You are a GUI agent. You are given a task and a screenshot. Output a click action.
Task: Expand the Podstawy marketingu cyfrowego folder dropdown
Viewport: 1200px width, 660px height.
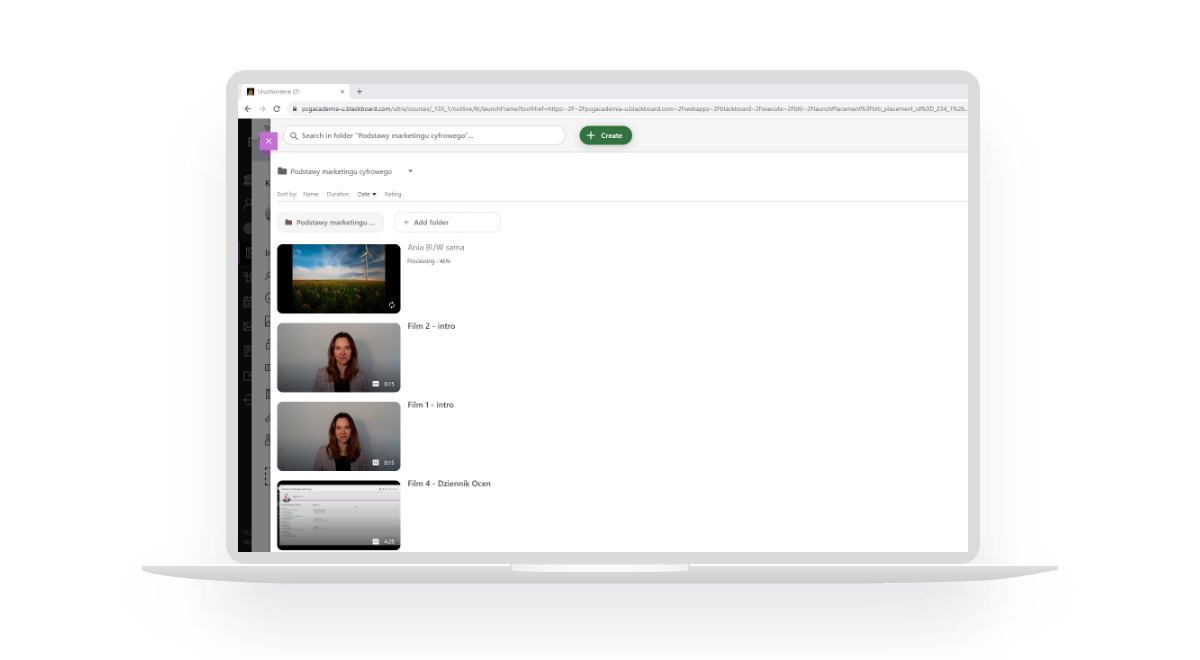coord(410,171)
